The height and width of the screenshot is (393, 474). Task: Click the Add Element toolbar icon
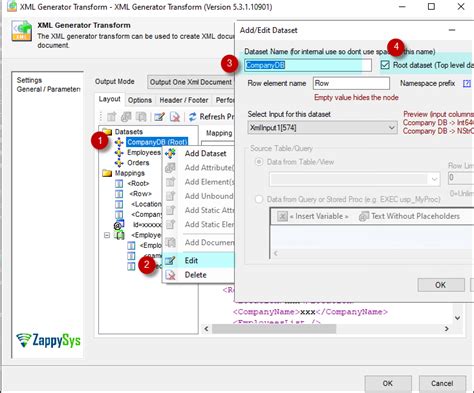[x=112, y=117]
